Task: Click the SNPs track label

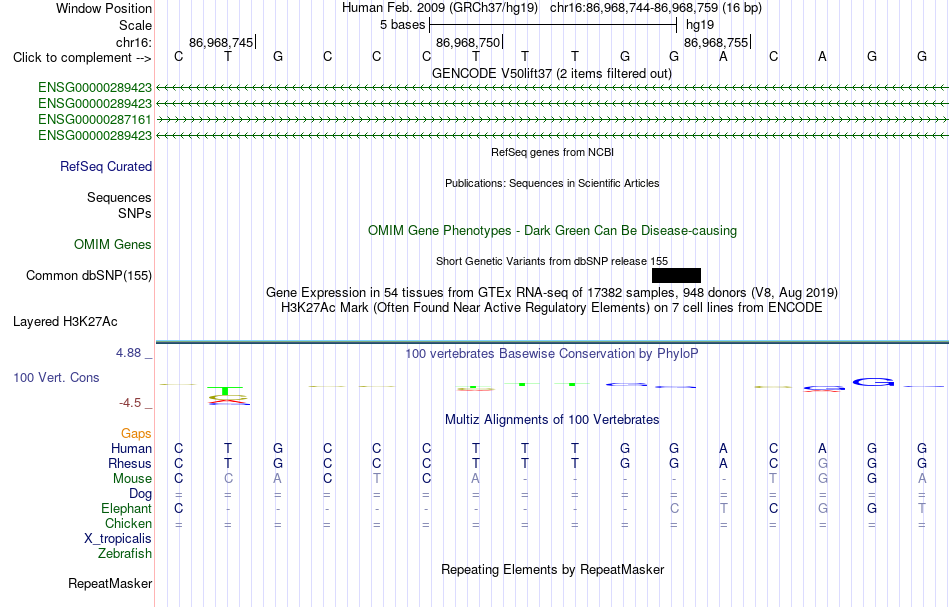Action: tap(135, 213)
